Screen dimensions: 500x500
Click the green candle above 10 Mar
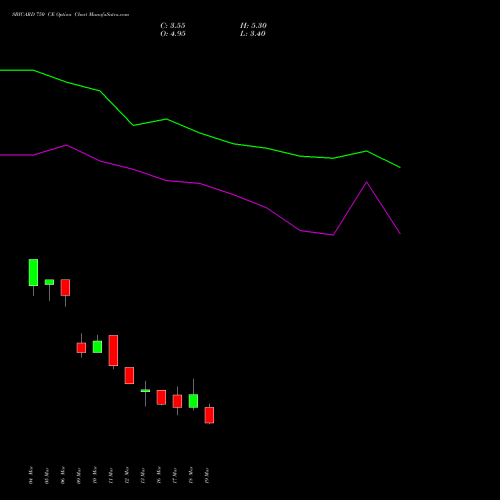[97, 347]
